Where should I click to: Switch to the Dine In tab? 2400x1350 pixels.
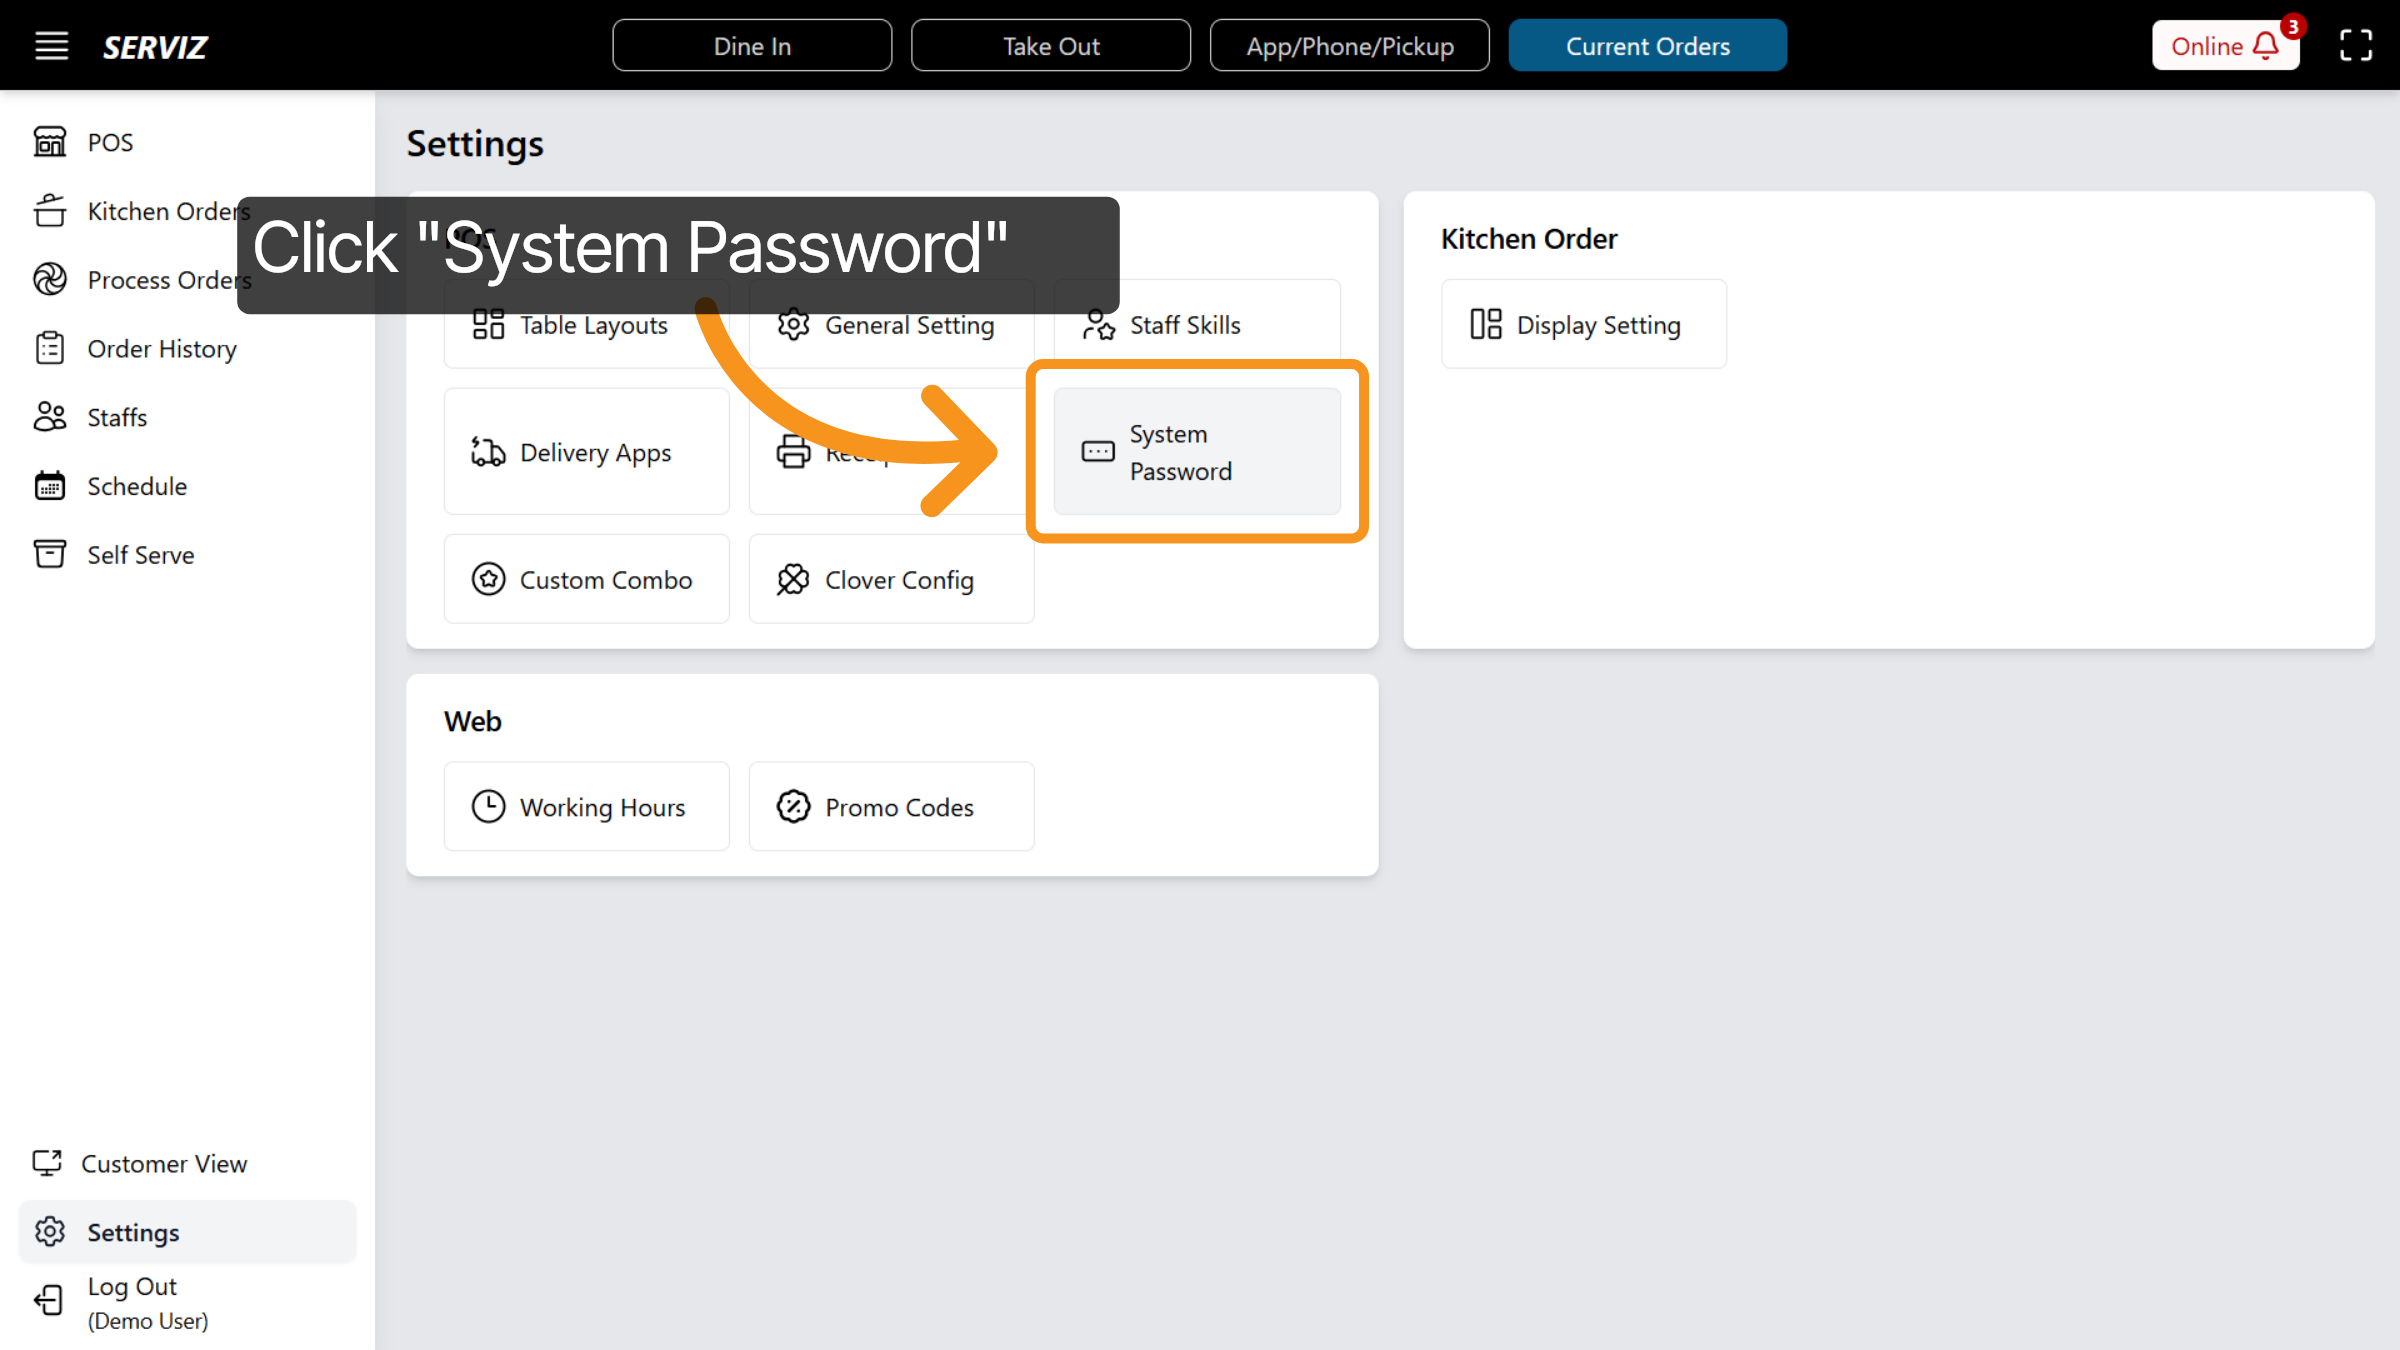pos(751,45)
